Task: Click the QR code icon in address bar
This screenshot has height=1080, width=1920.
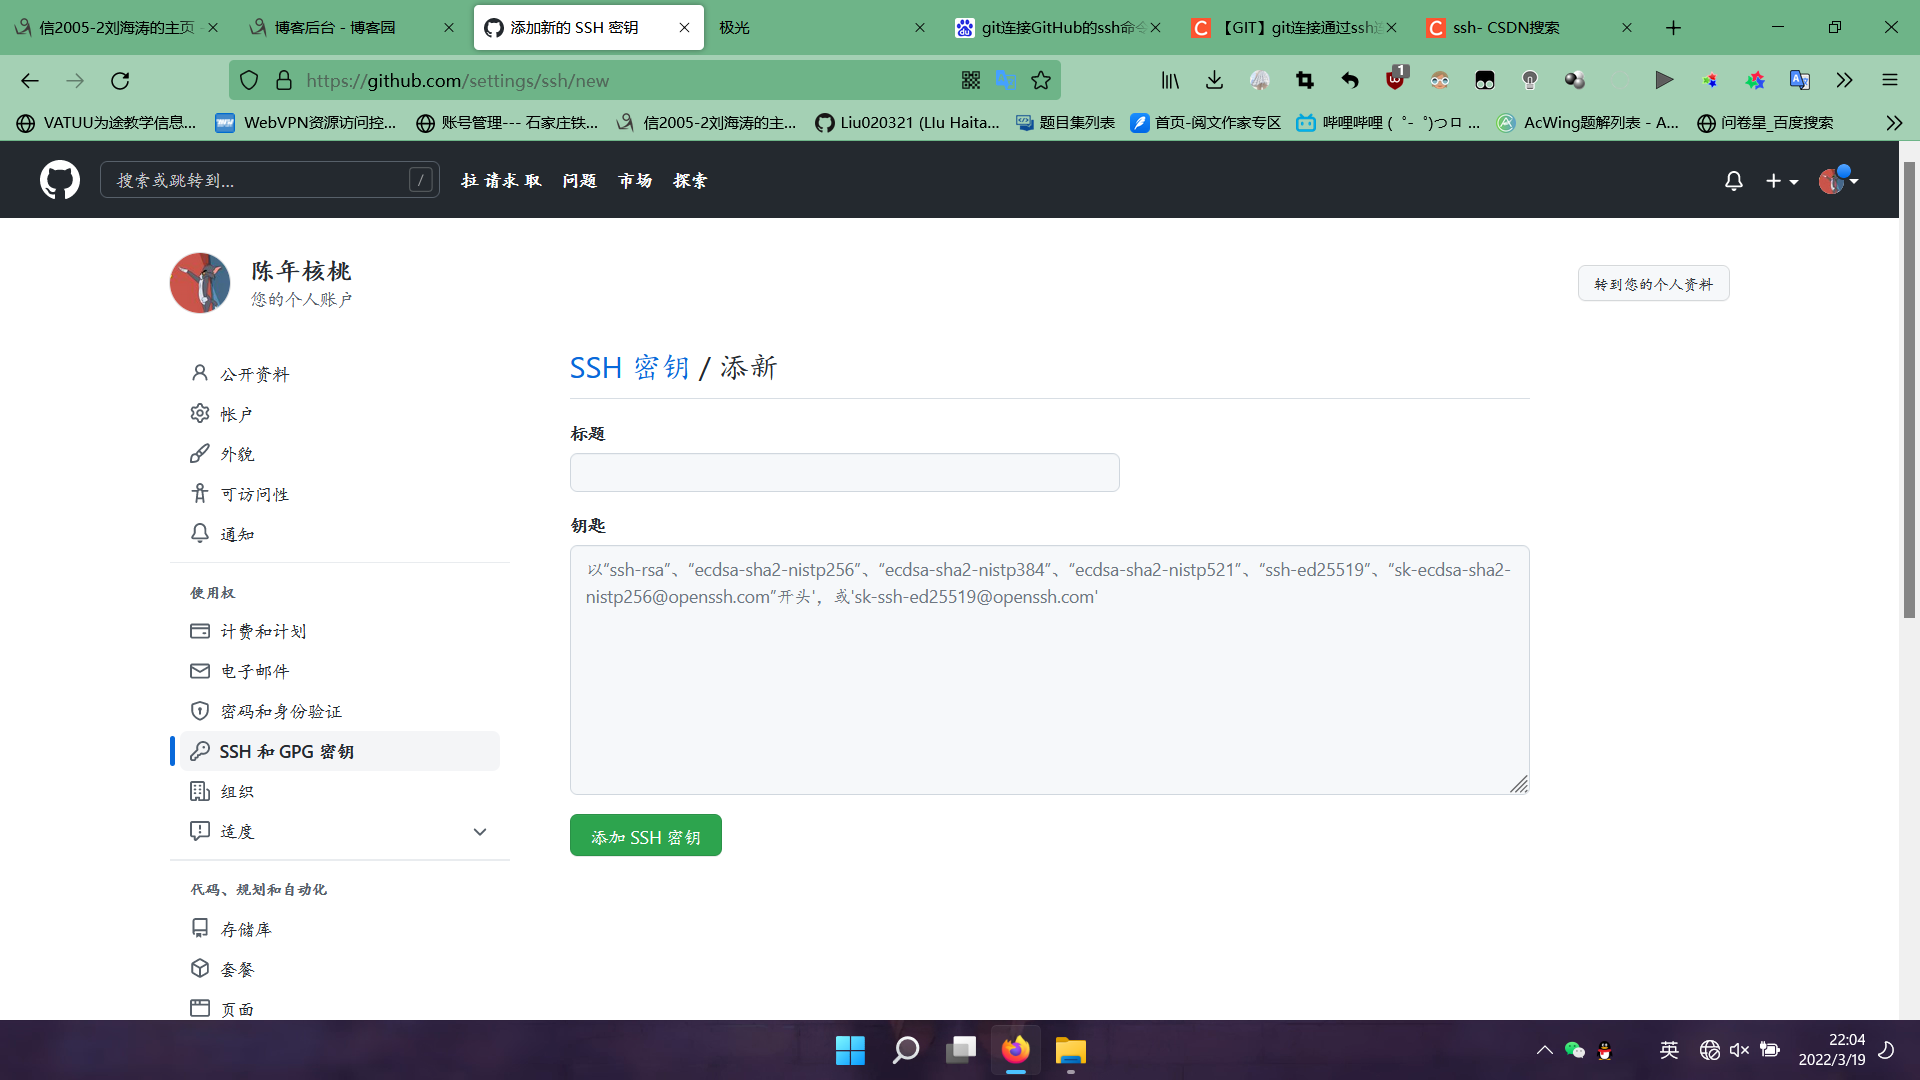Action: tap(970, 81)
